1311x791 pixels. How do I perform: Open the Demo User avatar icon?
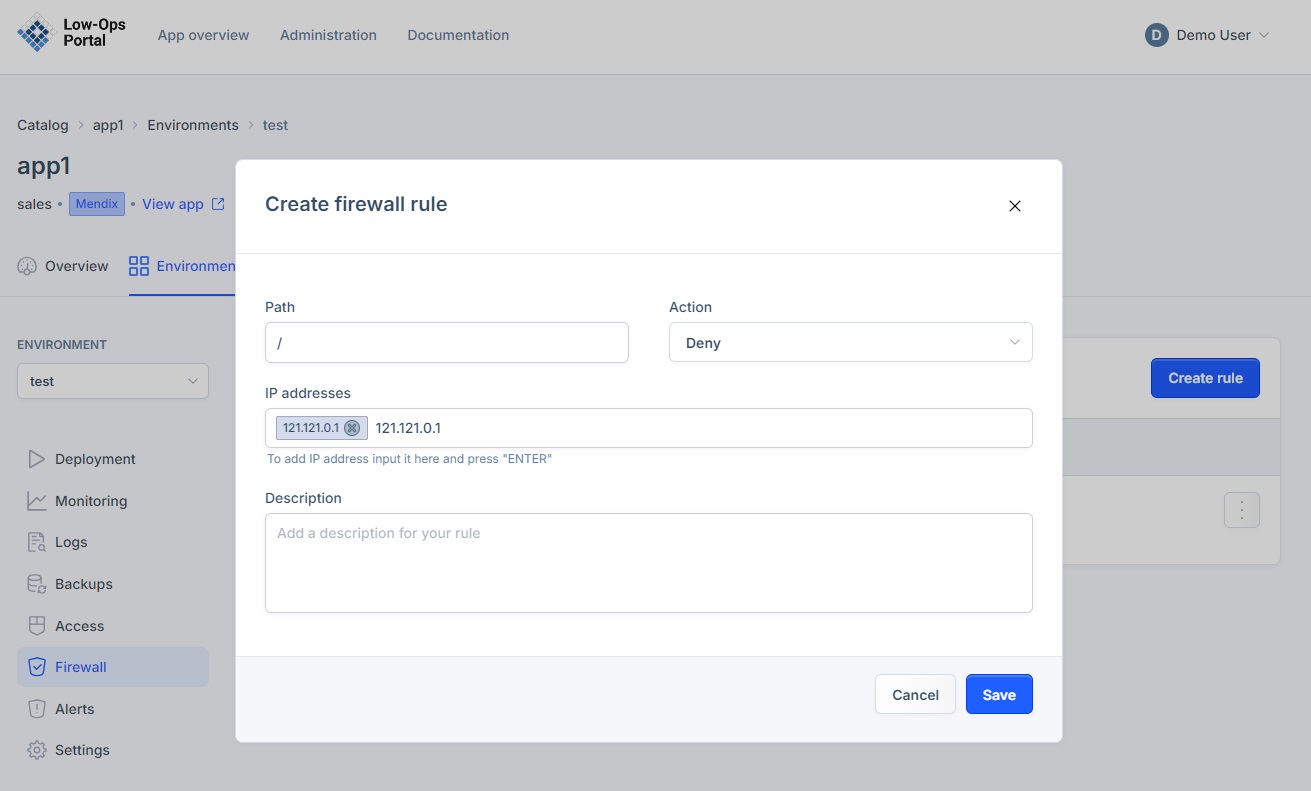pos(1156,35)
